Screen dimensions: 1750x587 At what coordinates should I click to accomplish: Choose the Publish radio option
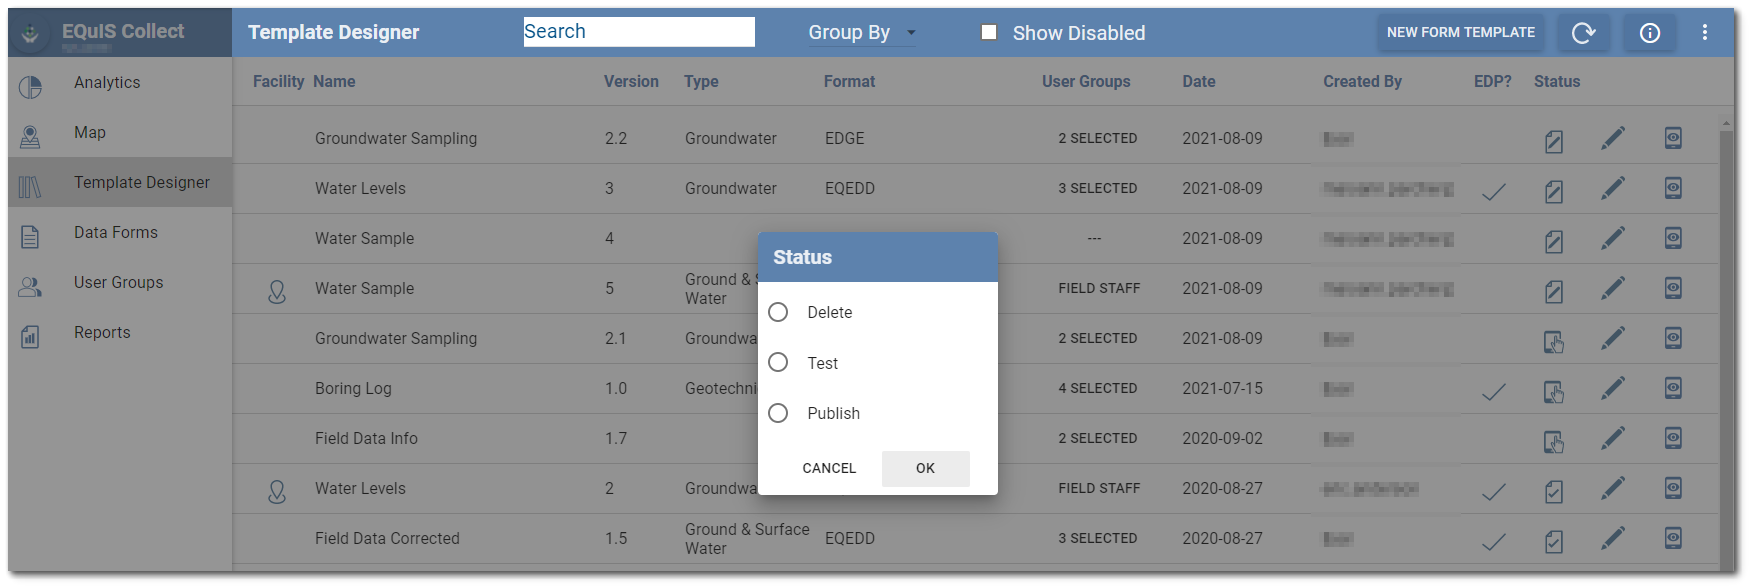(x=778, y=413)
